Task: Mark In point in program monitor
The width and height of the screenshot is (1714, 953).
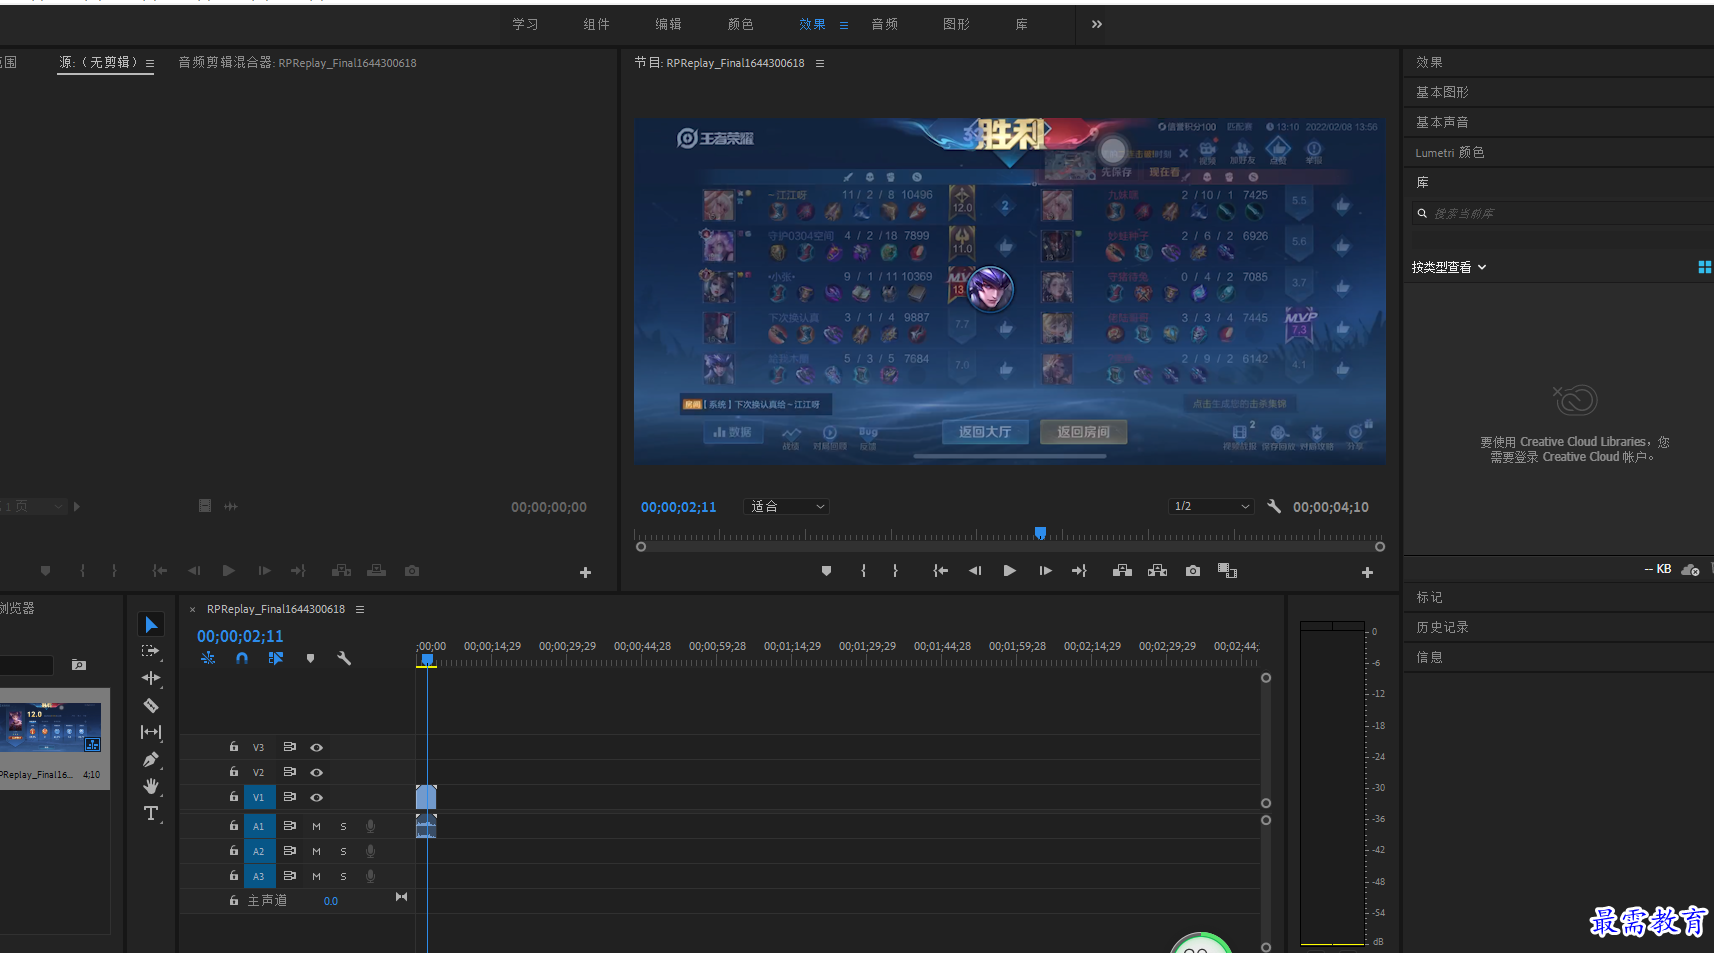Action: 863,571
